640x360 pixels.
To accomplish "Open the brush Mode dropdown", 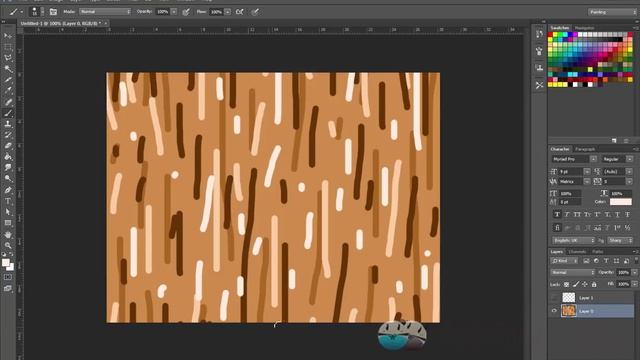I will (105, 12).
